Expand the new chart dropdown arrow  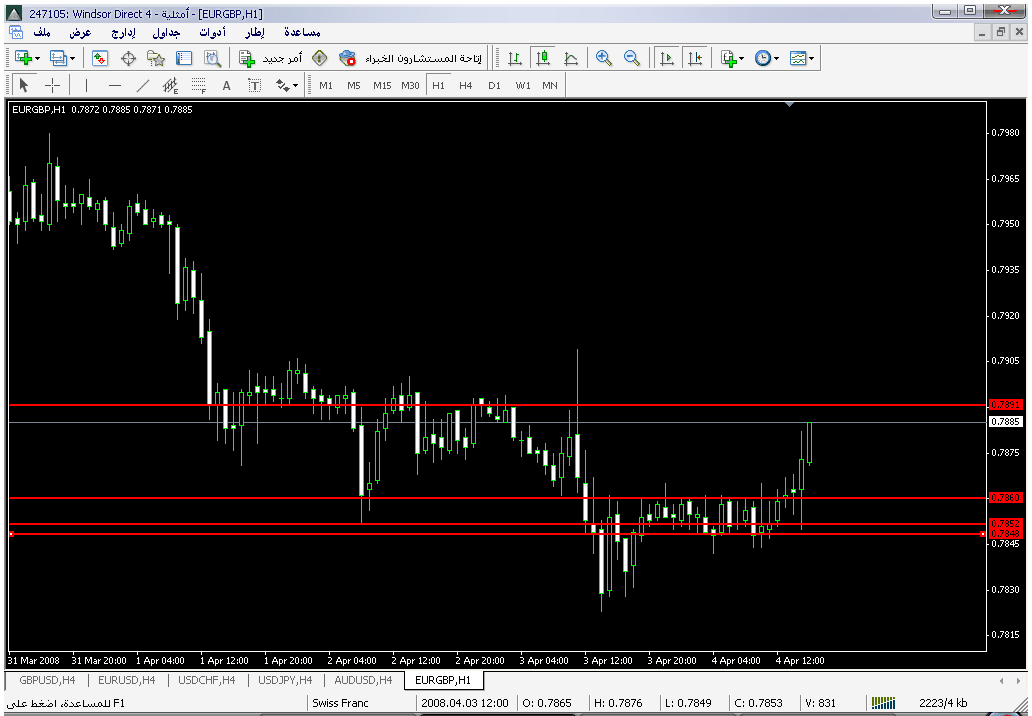[x=37, y=59]
